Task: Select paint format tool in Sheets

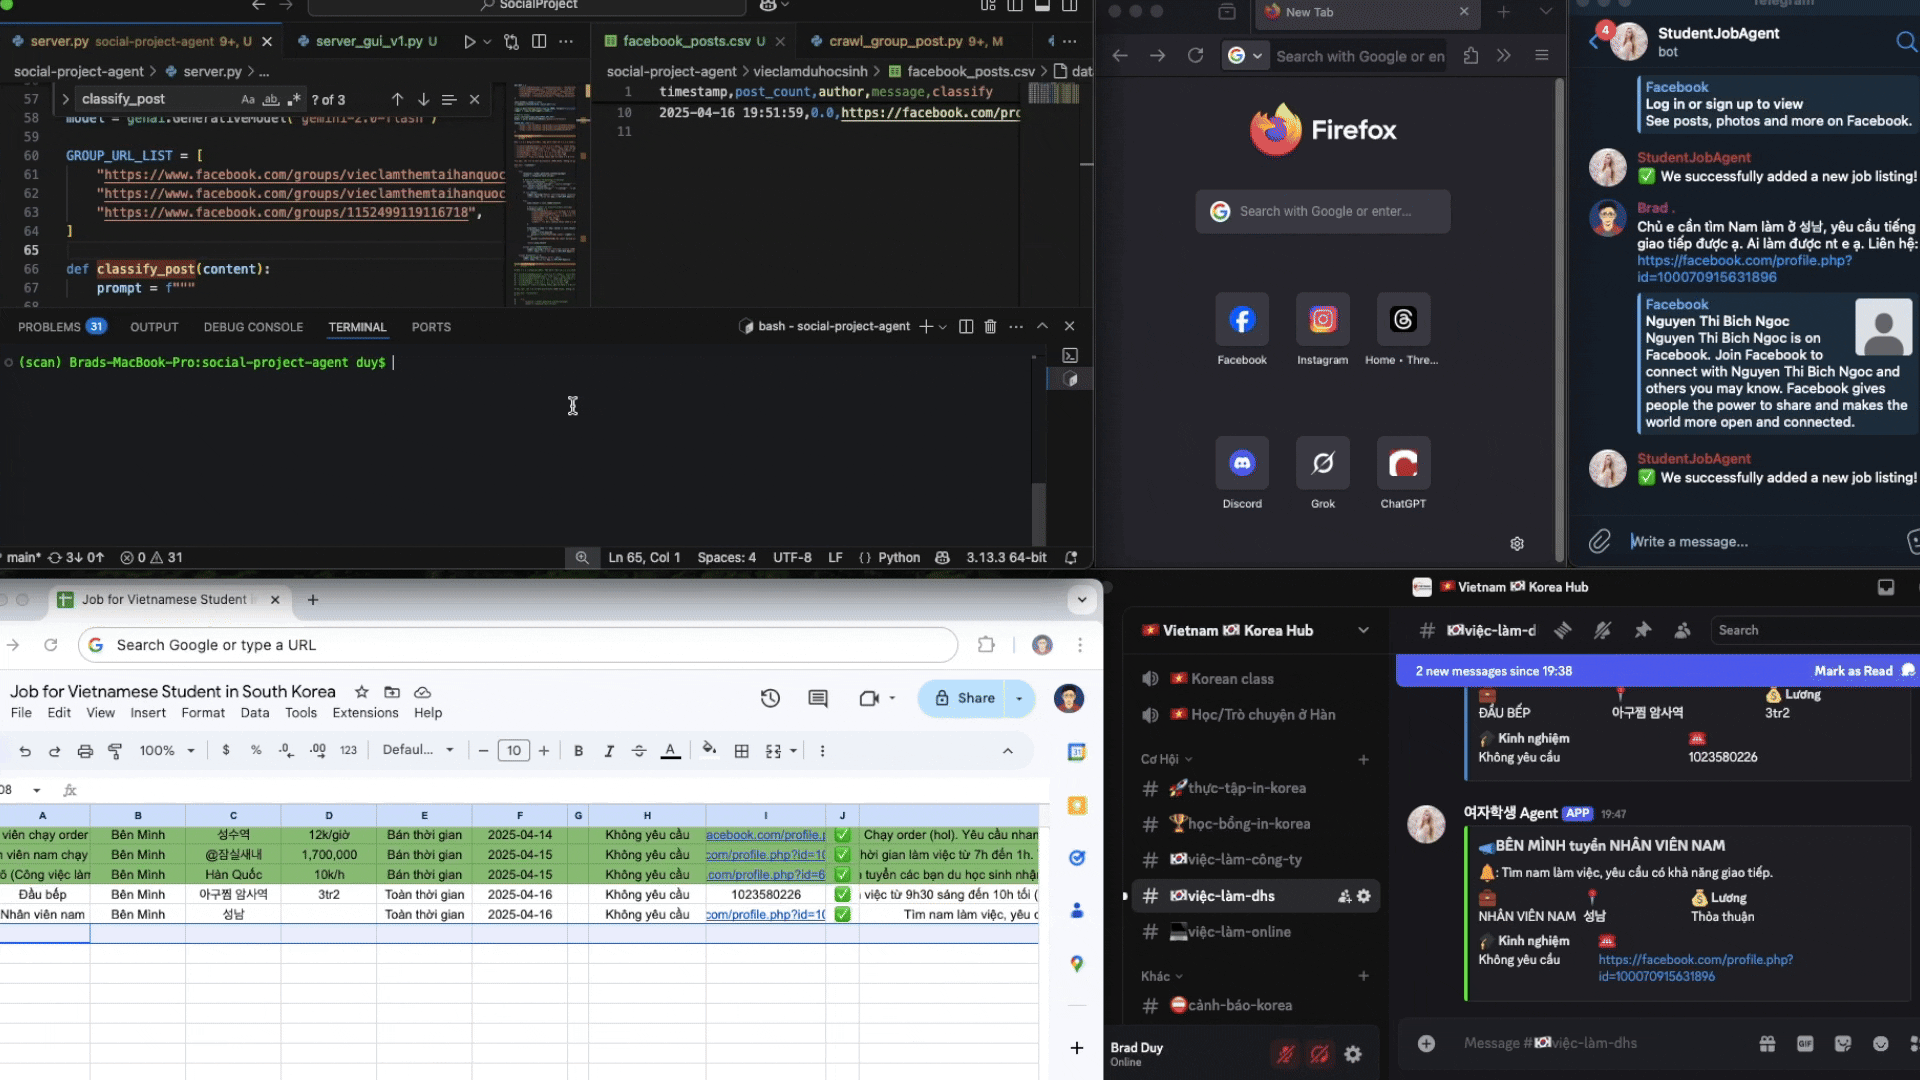Action: 115,751
